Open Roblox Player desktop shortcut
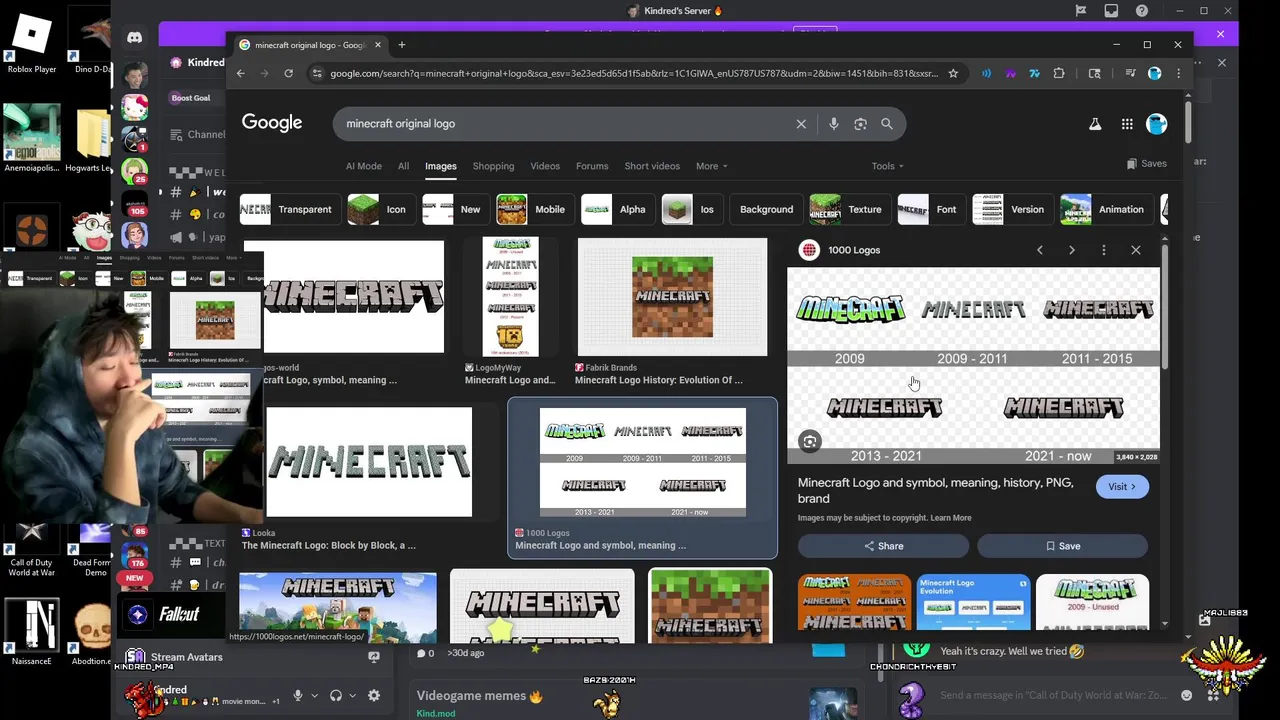This screenshot has width=1280, height=720. 32,45
